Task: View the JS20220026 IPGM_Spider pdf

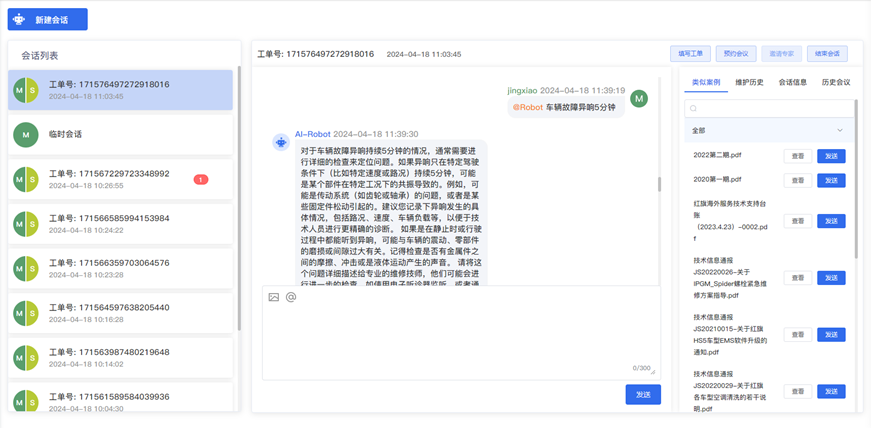Action: (798, 278)
